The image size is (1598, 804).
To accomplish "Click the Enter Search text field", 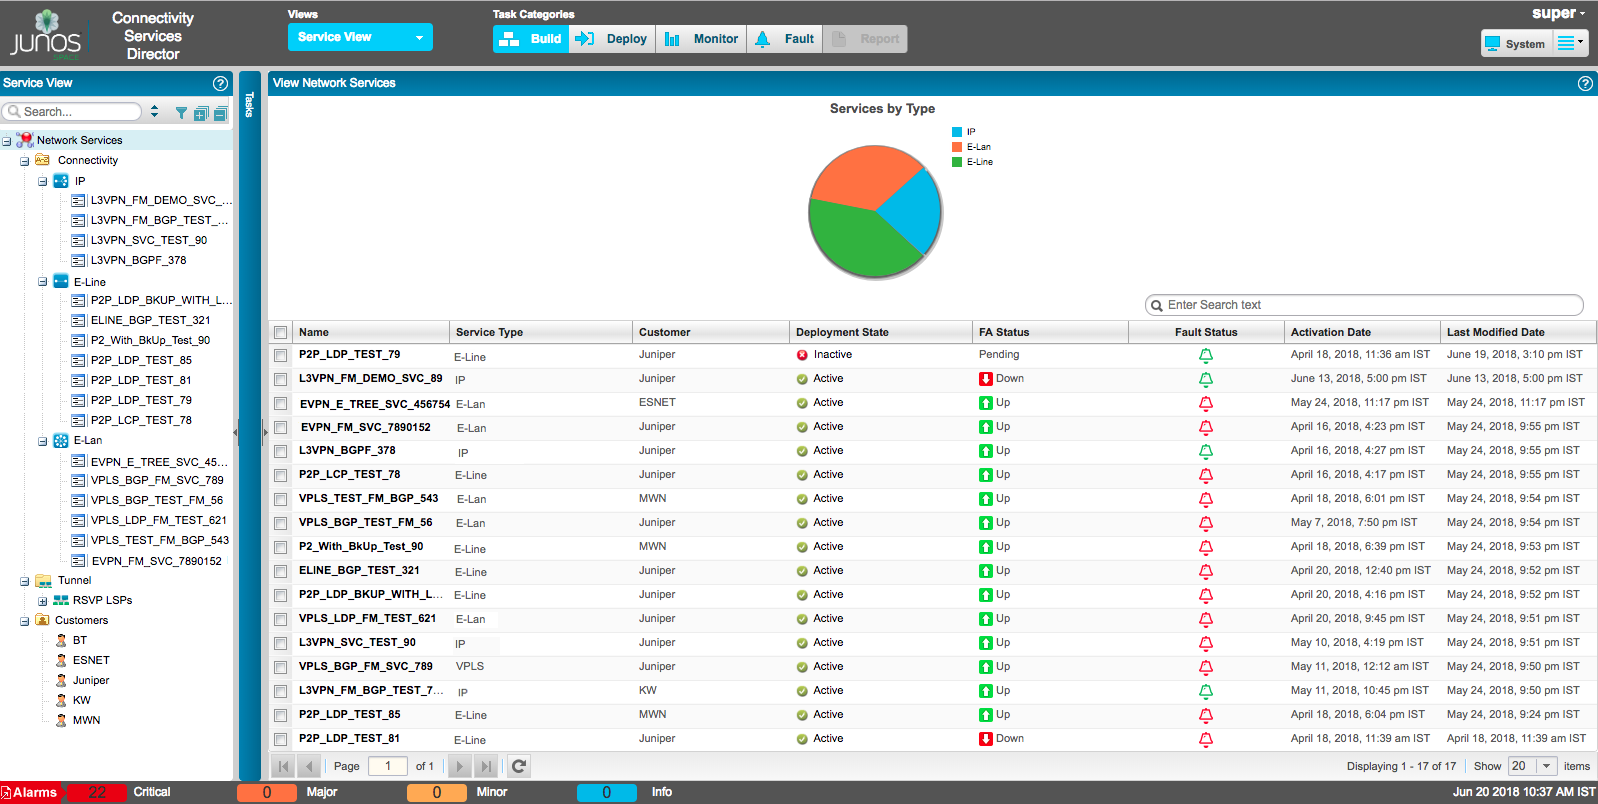I will pyautogui.click(x=1364, y=305).
